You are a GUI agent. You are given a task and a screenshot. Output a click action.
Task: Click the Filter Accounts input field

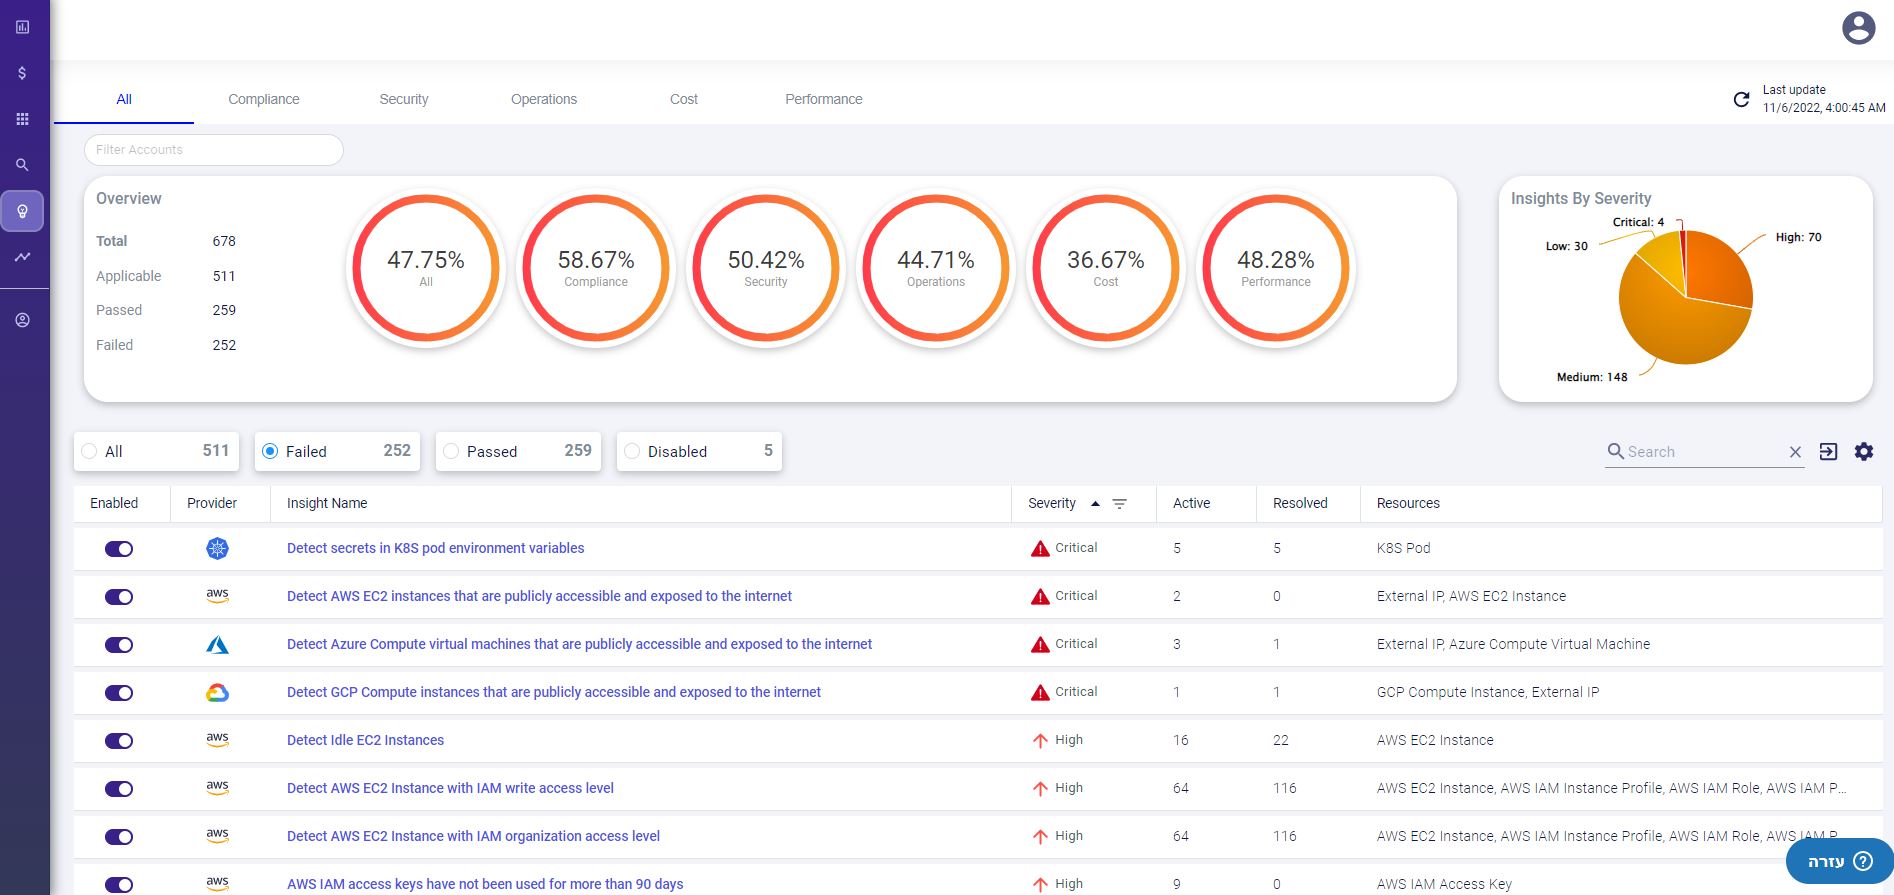[x=214, y=150]
